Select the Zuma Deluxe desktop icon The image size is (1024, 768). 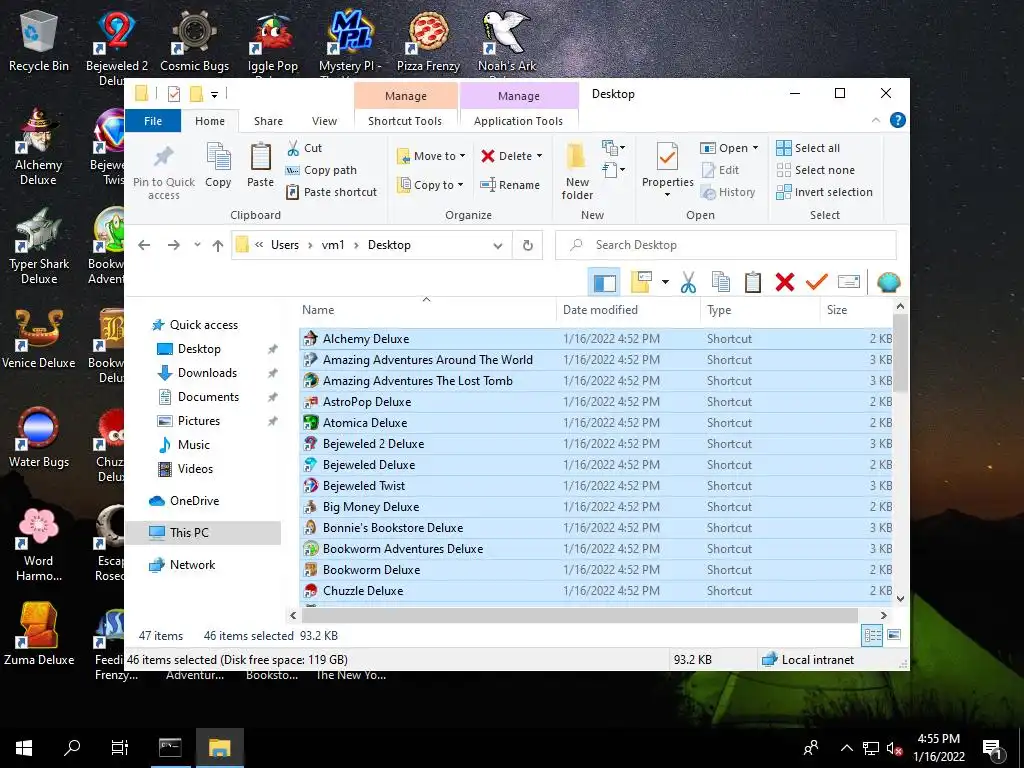pos(39,633)
